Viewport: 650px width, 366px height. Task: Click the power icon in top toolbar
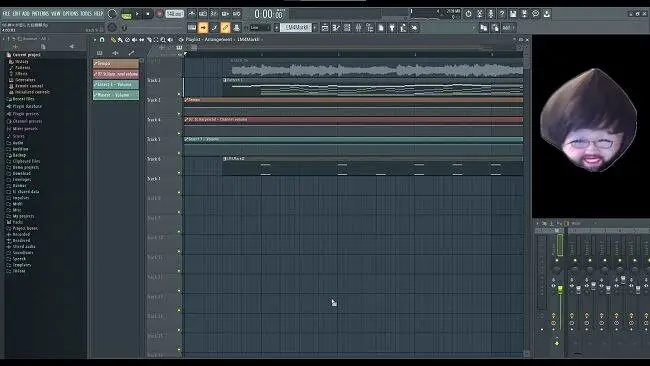468,14
